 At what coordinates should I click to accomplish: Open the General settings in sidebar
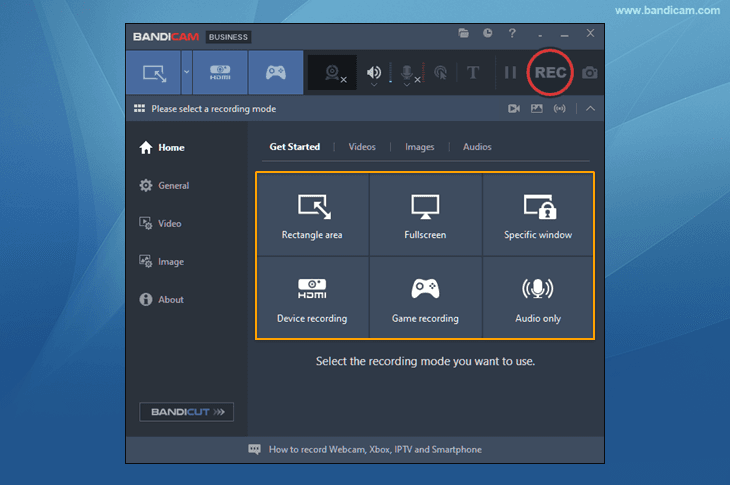tap(172, 186)
